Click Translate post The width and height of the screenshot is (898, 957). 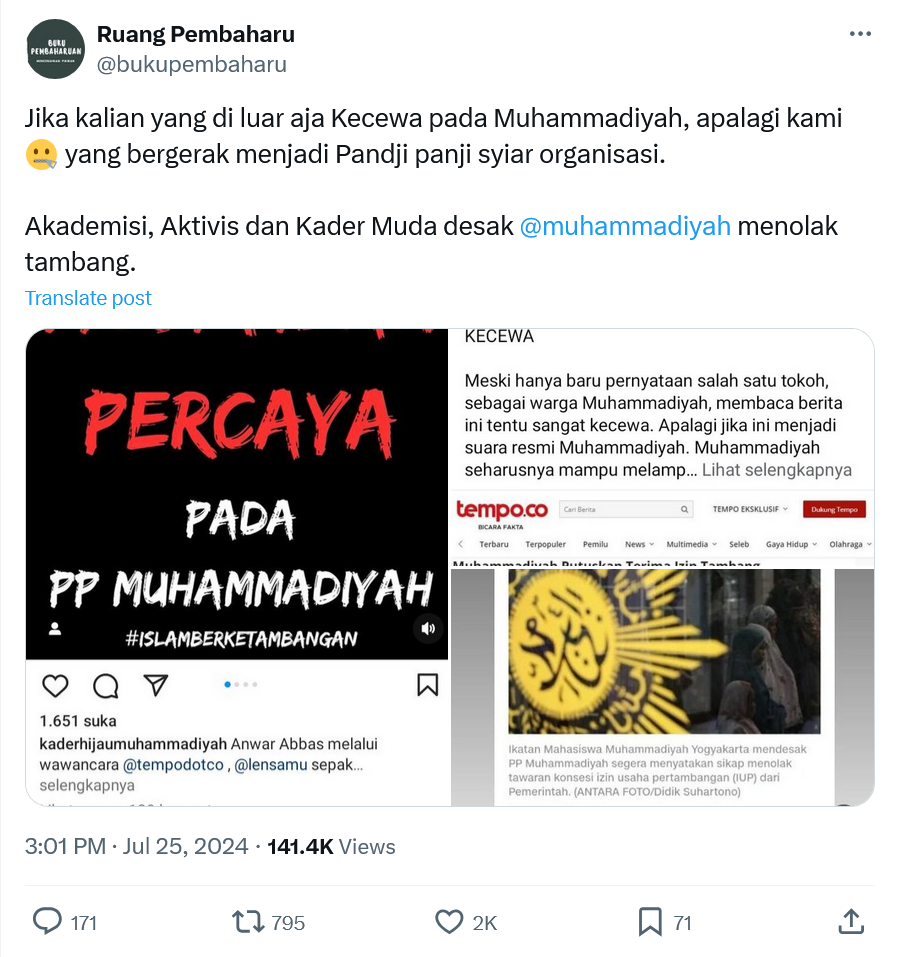tap(88, 298)
